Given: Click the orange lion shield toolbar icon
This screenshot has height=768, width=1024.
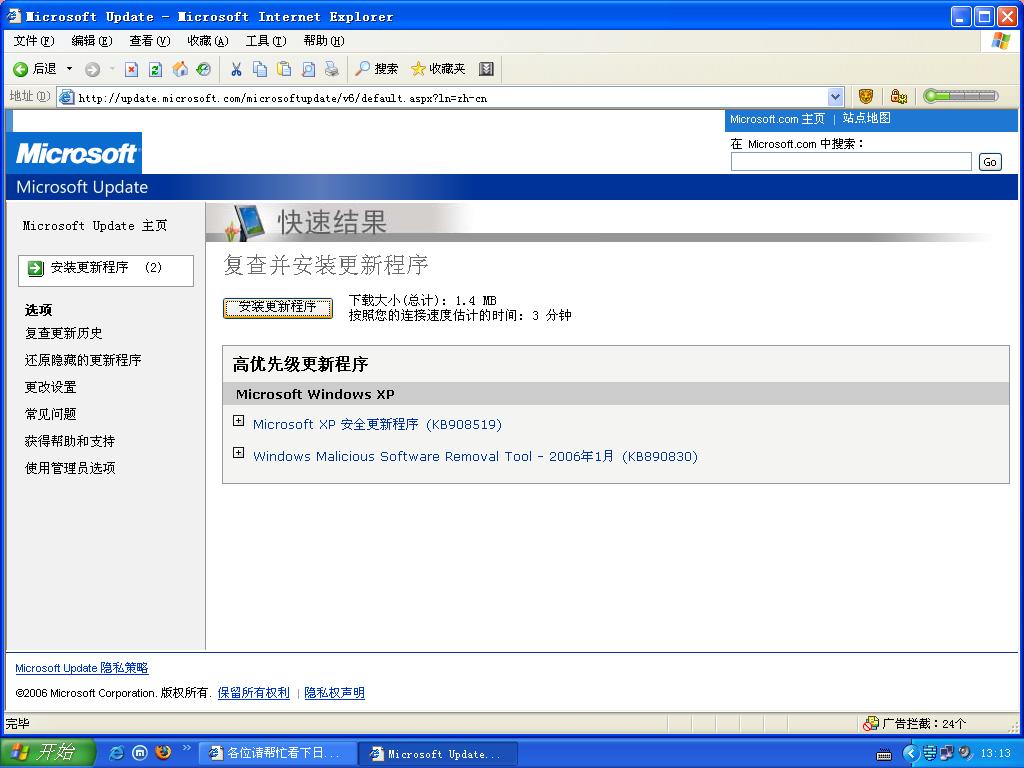Looking at the screenshot, I should [866, 97].
